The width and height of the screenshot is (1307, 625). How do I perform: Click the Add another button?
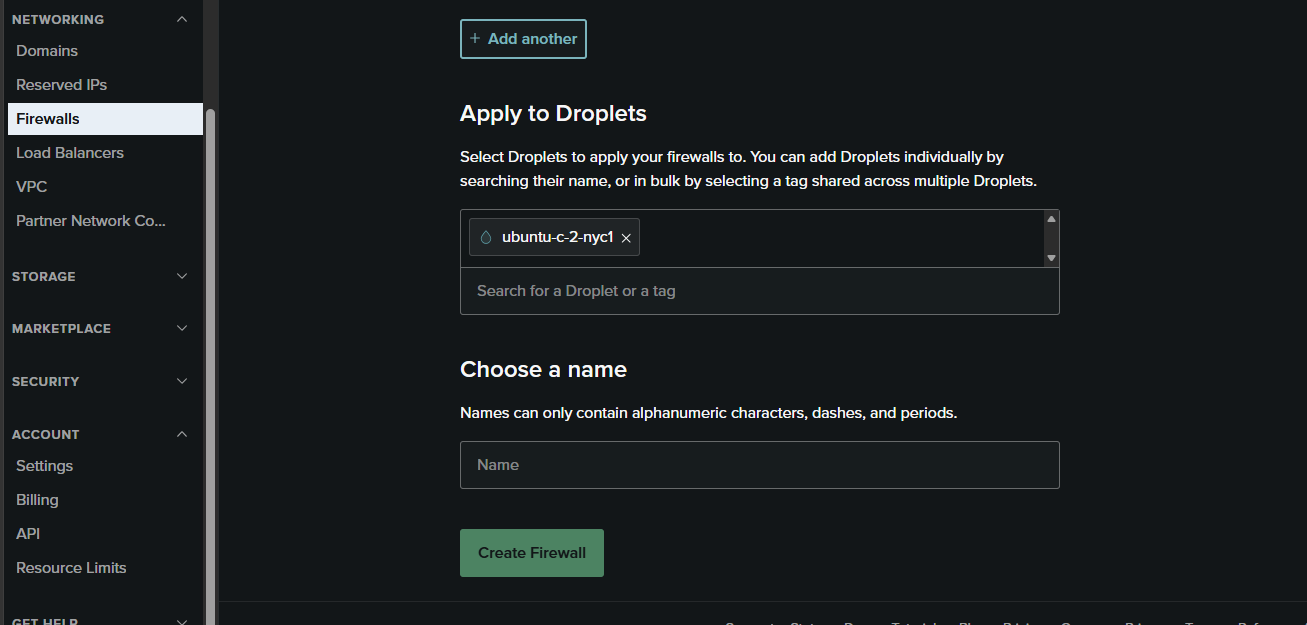tap(523, 39)
